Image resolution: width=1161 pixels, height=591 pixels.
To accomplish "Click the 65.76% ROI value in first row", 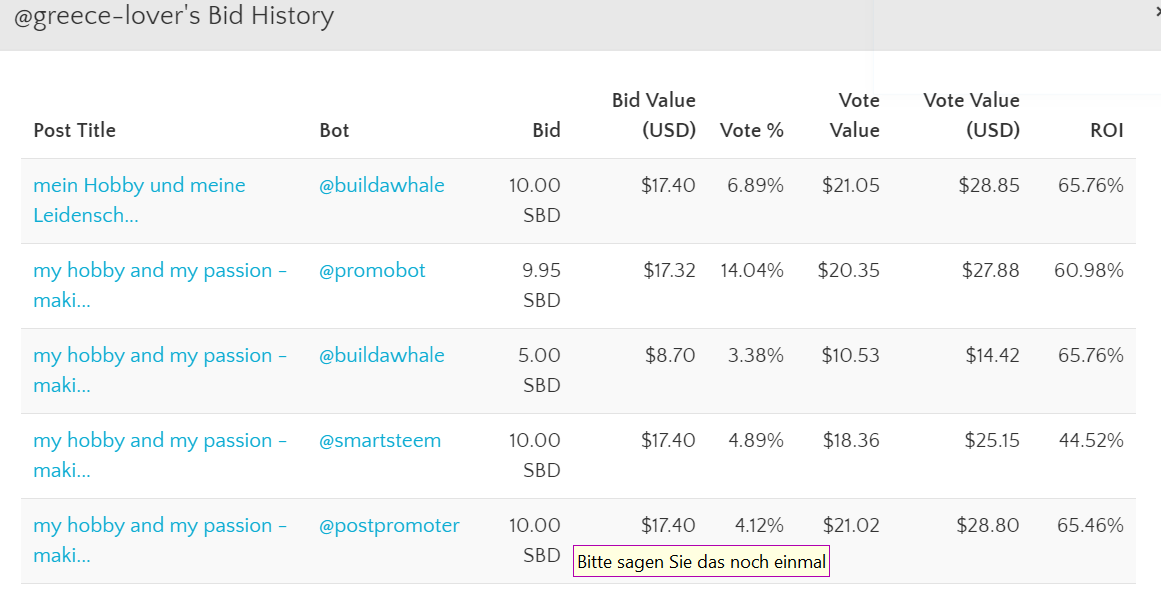I will pyautogui.click(x=1090, y=185).
